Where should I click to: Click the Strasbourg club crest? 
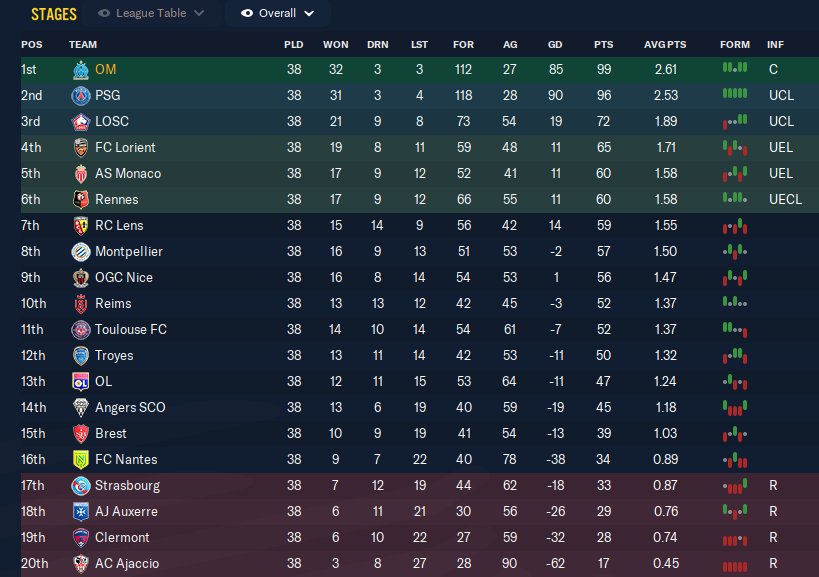point(80,486)
